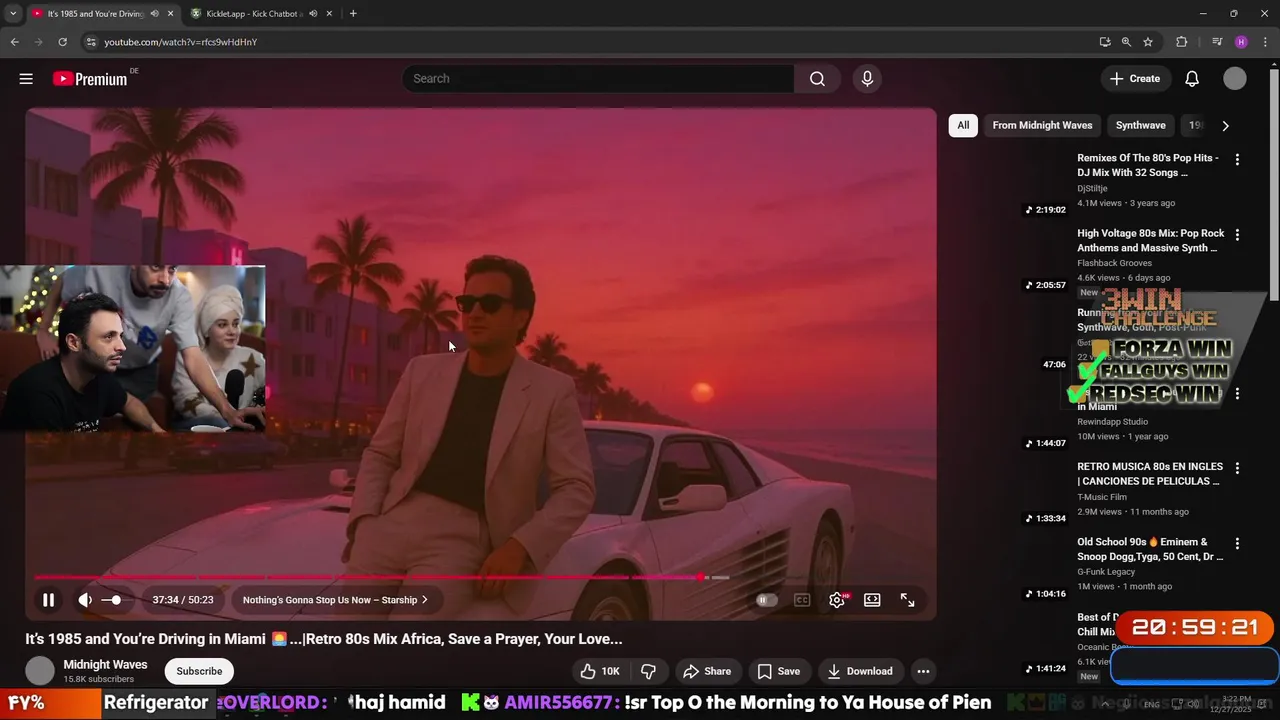Click the Share button
1280x720 pixels.
707,671
